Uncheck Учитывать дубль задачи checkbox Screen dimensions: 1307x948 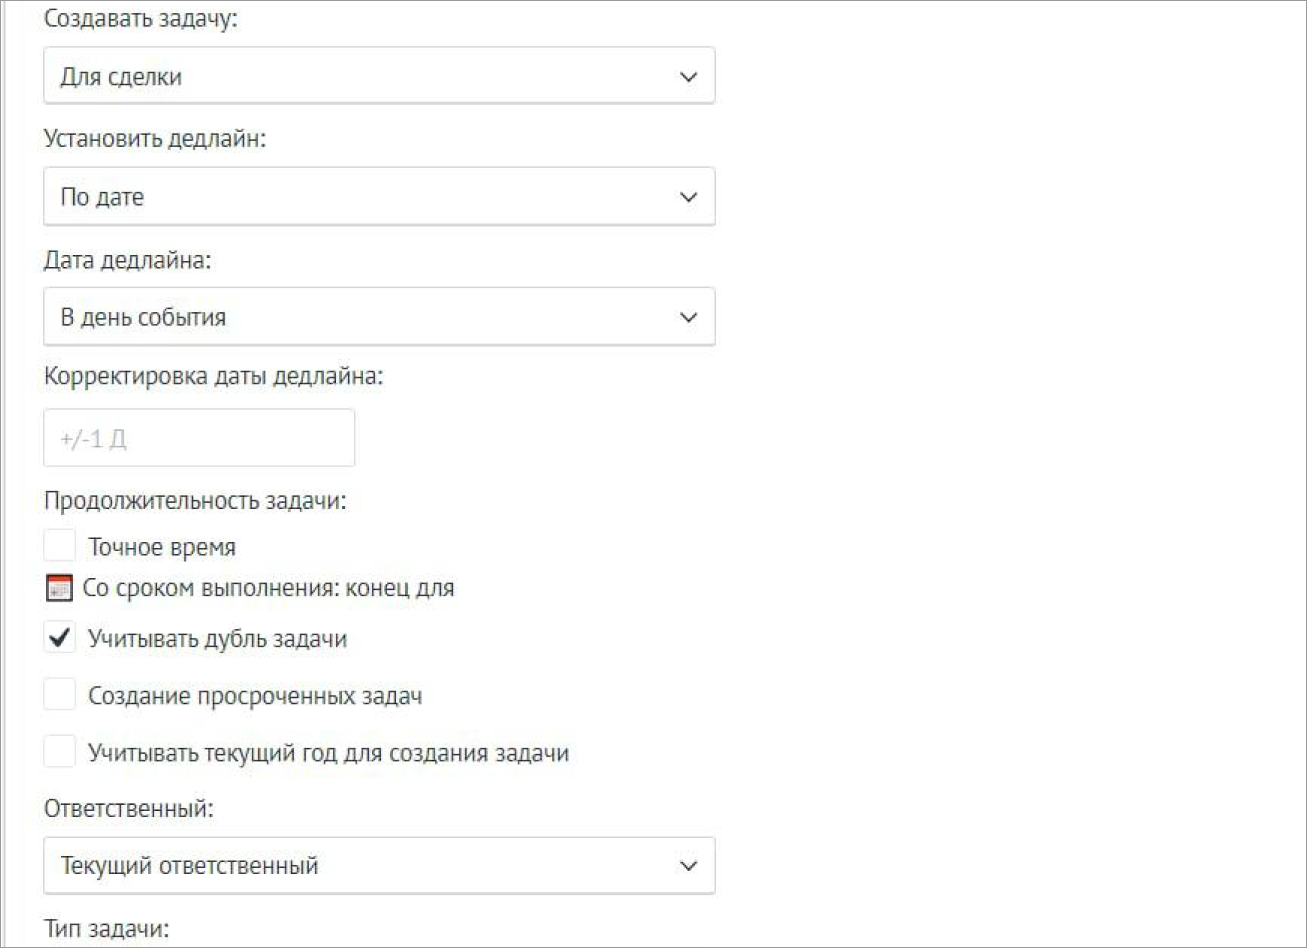coord(60,638)
